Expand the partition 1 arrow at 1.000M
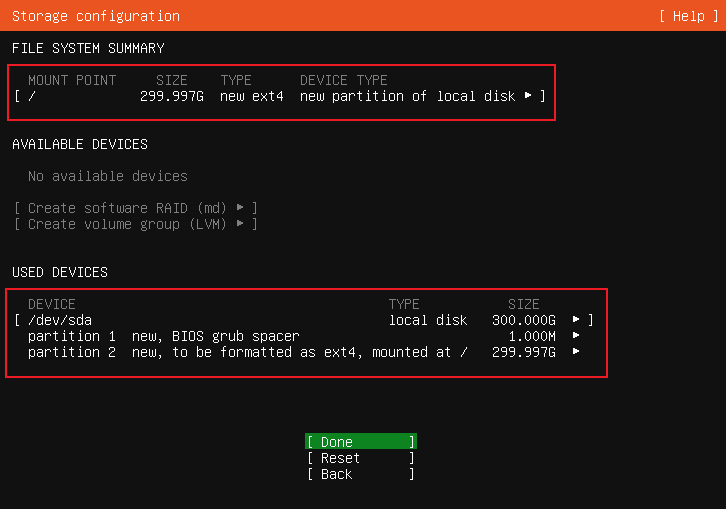The image size is (726, 509). pos(576,336)
